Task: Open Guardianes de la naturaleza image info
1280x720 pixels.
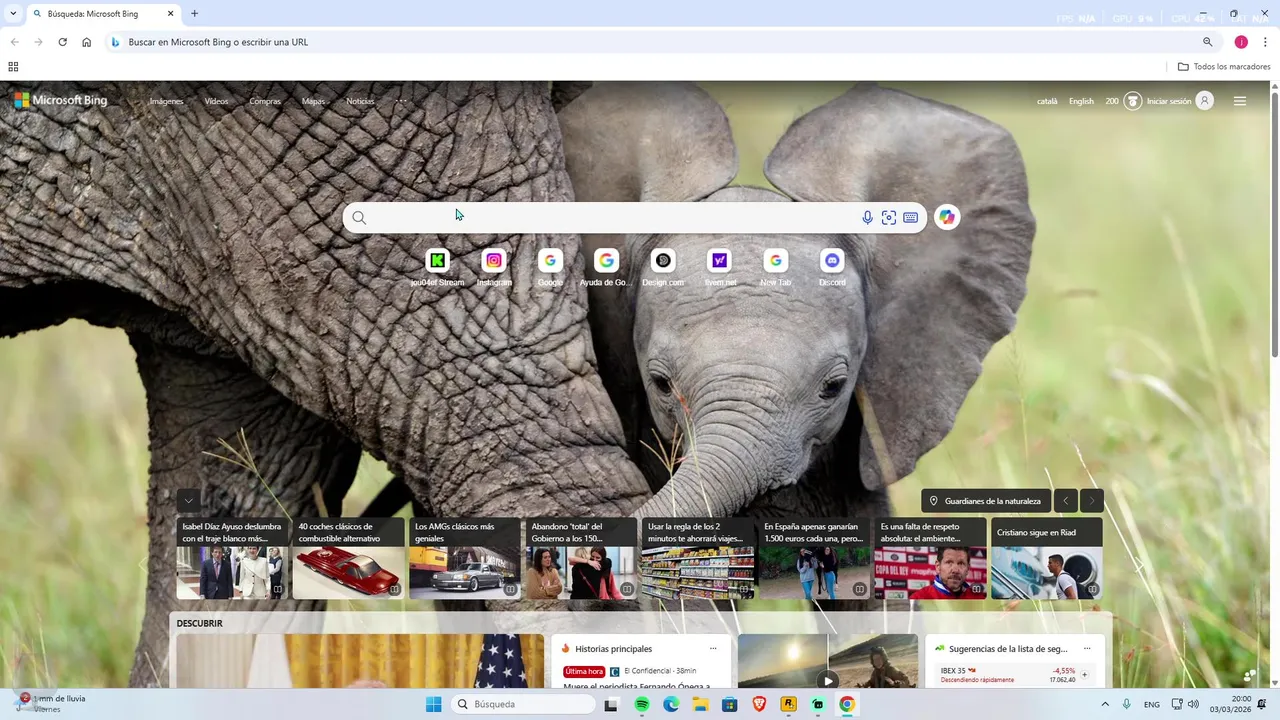Action: pyautogui.click(x=986, y=501)
